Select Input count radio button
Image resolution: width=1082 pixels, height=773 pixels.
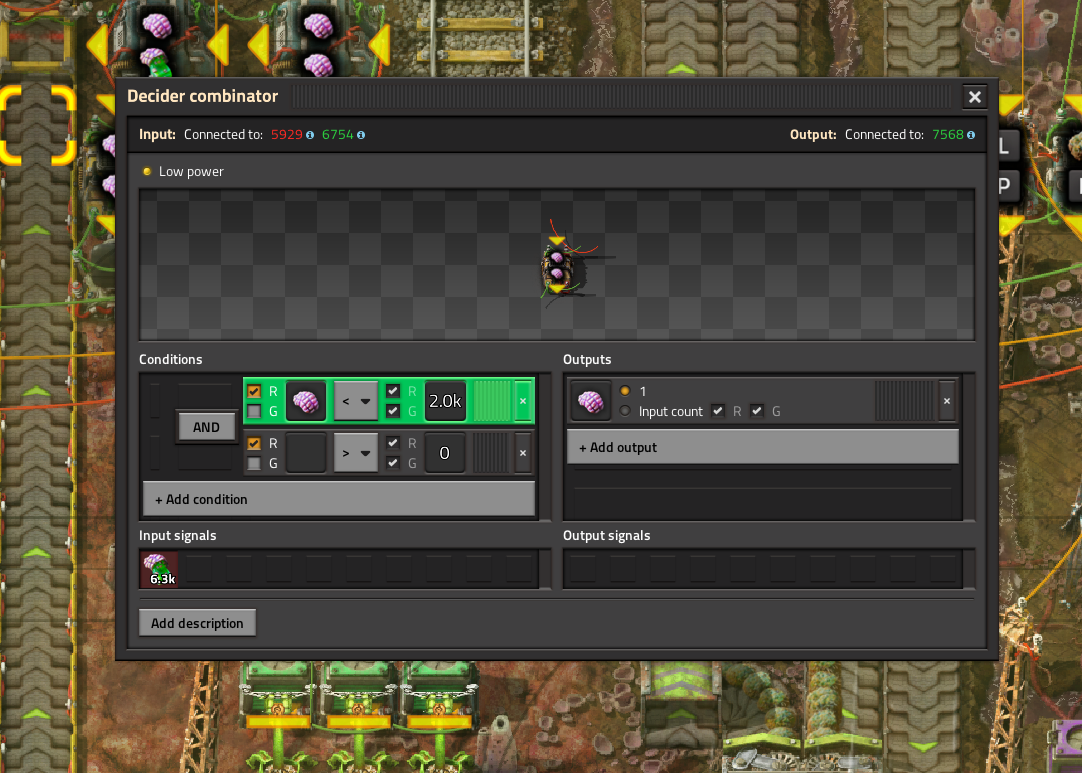point(625,411)
